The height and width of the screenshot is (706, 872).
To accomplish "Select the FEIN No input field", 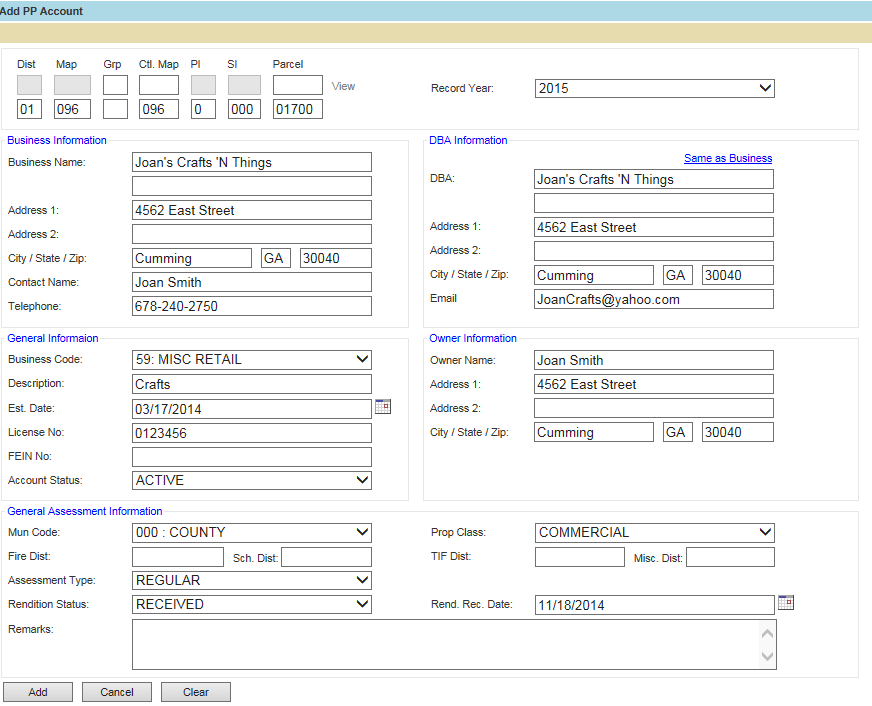I will pyautogui.click(x=251, y=457).
